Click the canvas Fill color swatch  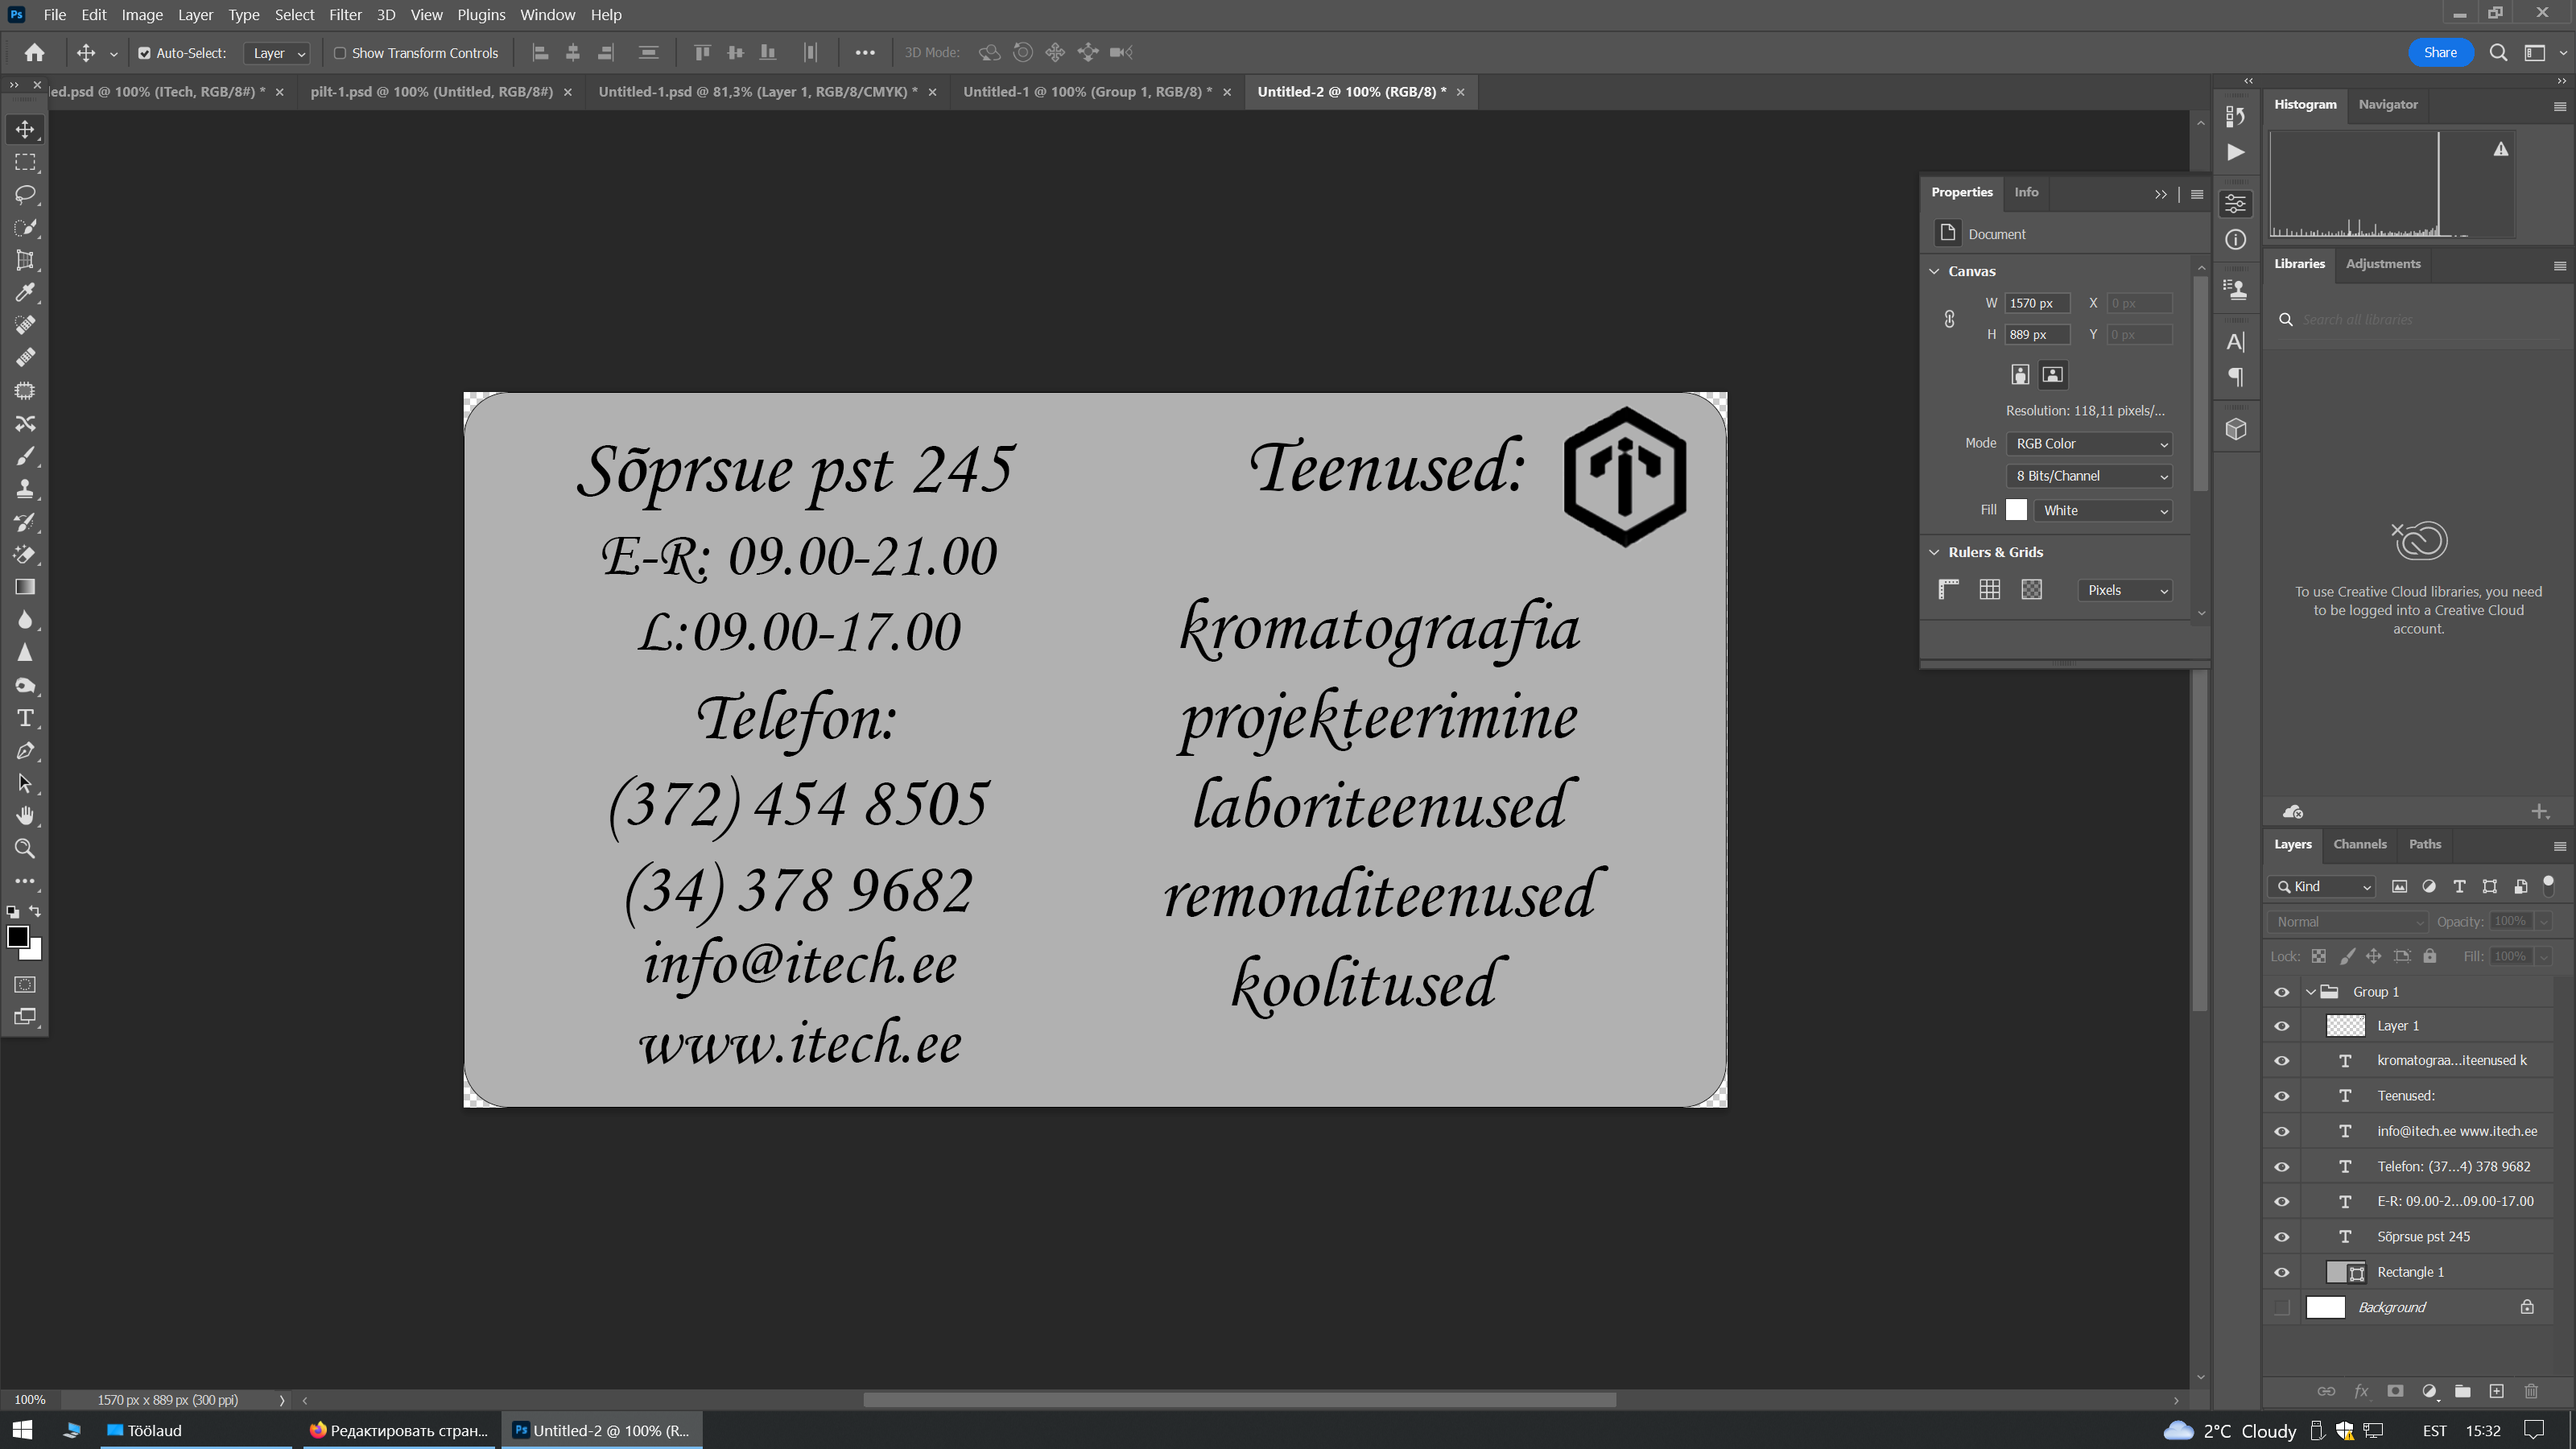pyautogui.click(x=2016, y=510)
